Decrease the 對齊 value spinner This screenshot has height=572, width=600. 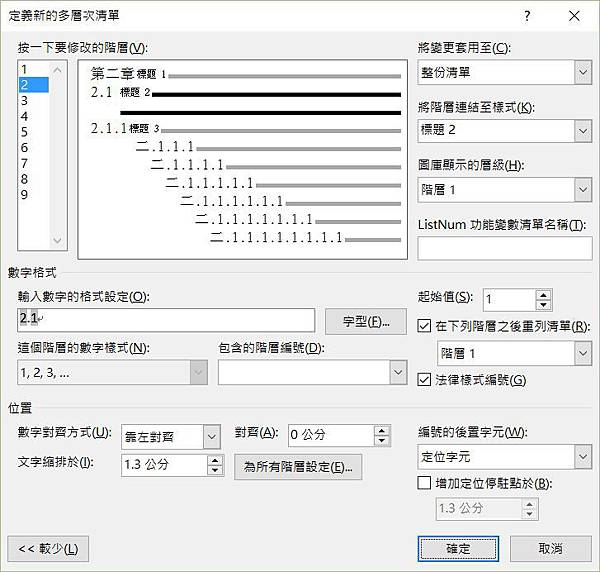(x=382, y=441)
